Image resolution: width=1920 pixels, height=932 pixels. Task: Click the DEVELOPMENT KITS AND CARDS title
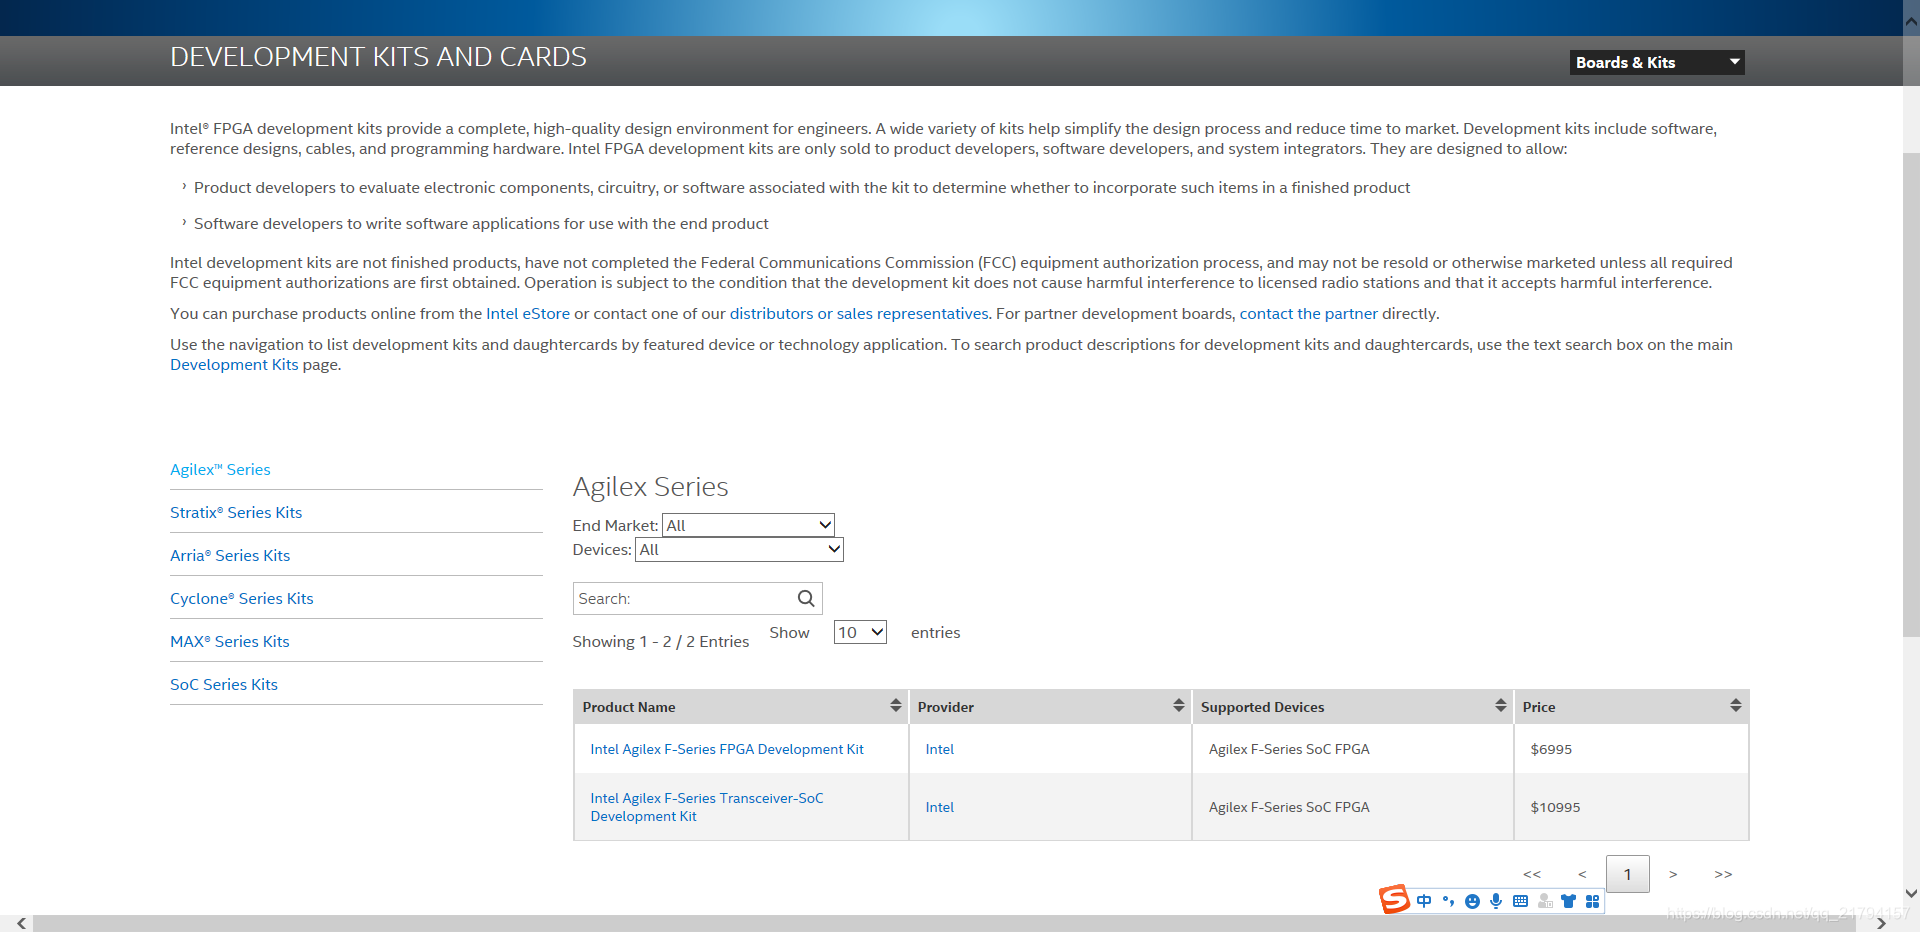click(378, 57)
